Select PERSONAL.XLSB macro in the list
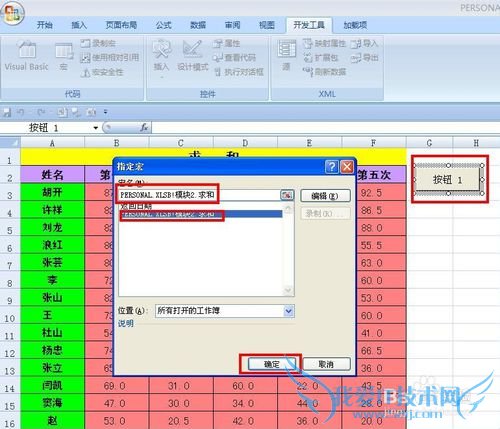Screen dimensions: 500x429 click(x=201, y=215)
